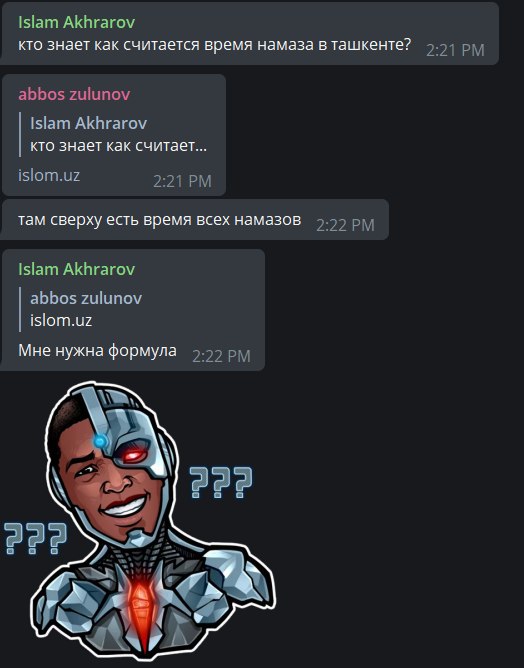
Task: Click the red cybernetic eye on the sticker
Action: 133,456
